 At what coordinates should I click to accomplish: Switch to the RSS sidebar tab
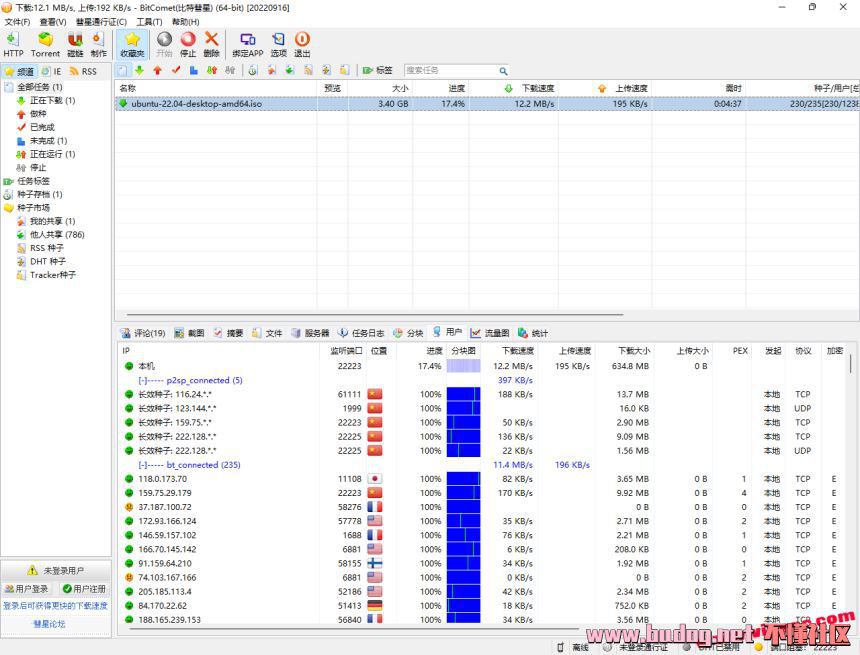(x=83, y=72)
